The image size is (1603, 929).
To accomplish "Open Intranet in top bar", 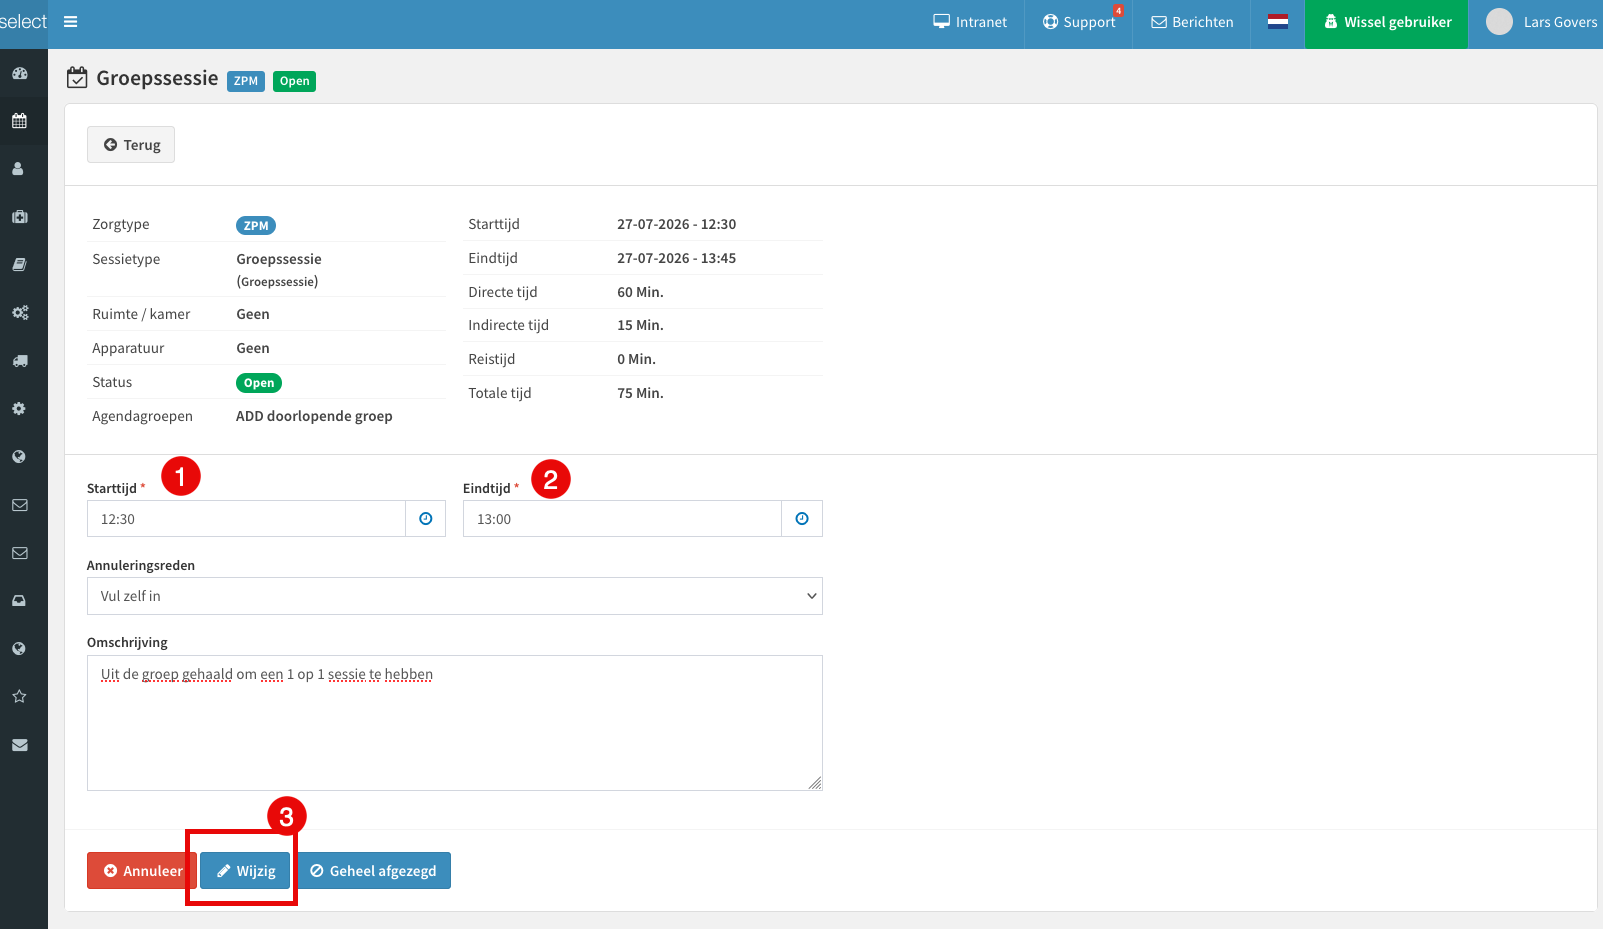I will tap(970, 22).
